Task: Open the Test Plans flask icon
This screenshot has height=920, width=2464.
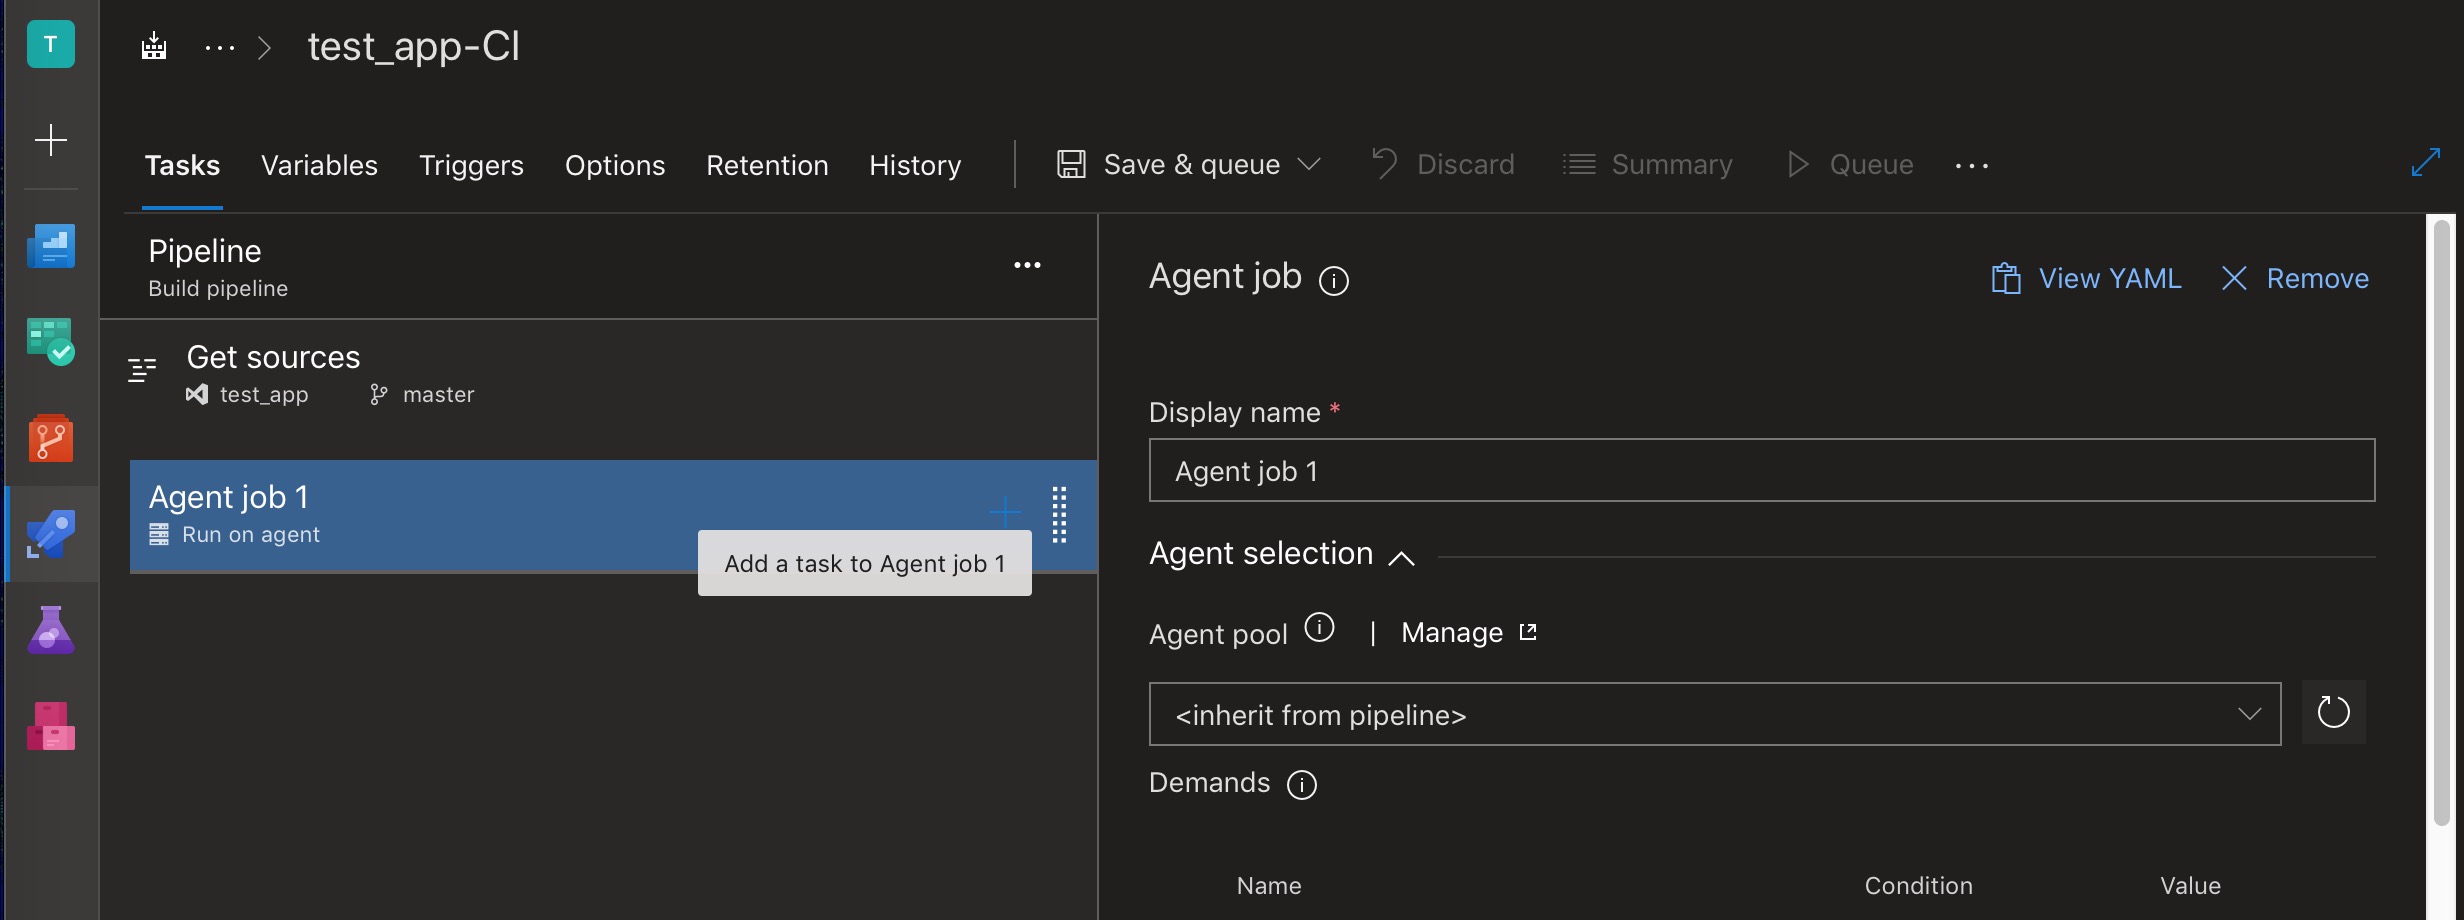Action: click(x=51, y=630)
